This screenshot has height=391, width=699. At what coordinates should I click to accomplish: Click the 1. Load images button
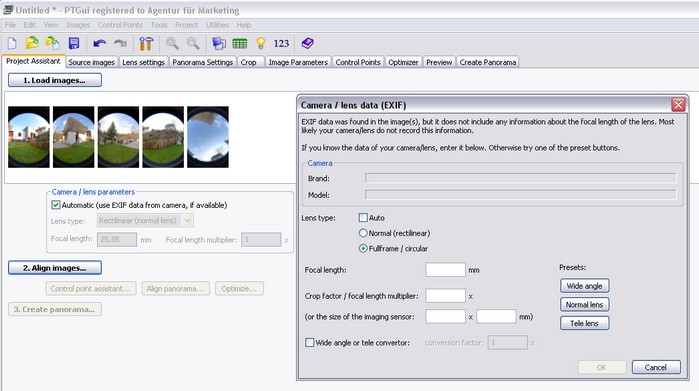[x=55, y=80]
